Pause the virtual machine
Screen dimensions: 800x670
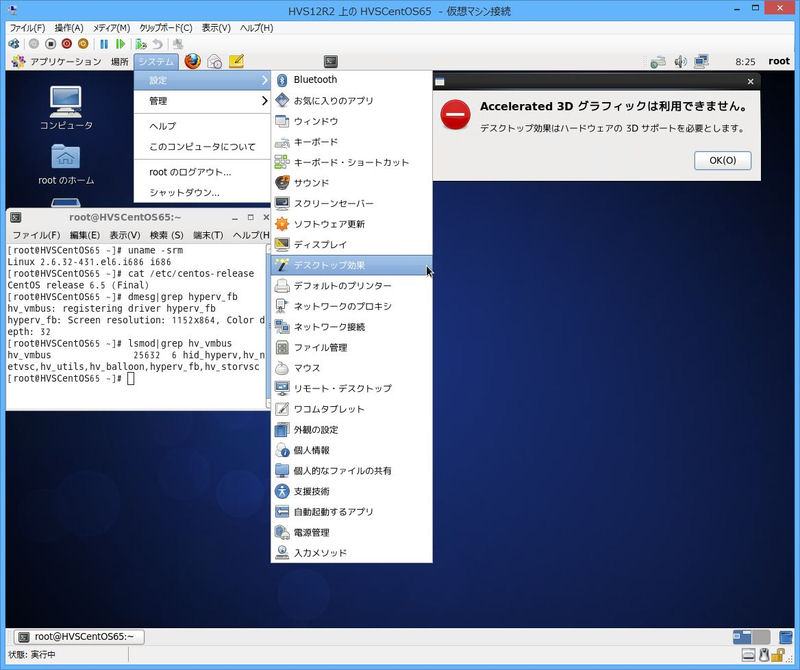pyautogui.click(x=104, y=44)
